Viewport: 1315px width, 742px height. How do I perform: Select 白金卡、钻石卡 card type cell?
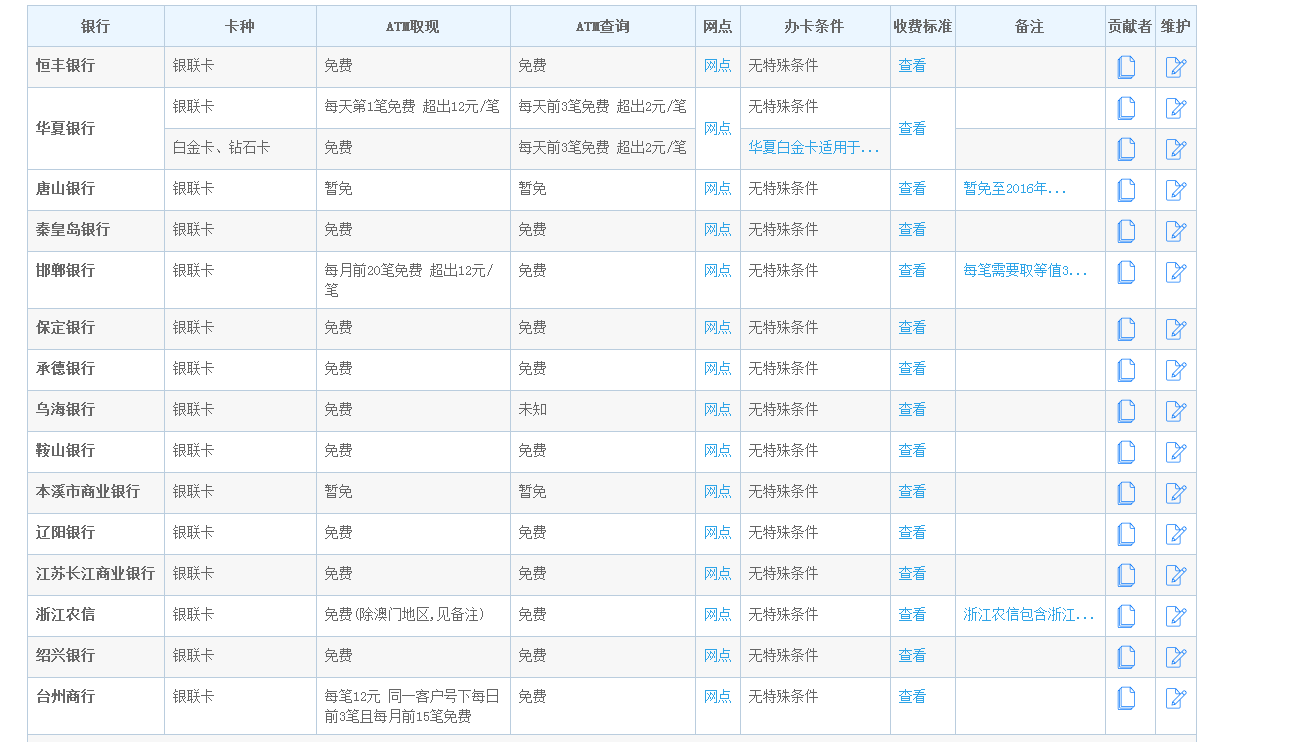[x=240, y=149]
